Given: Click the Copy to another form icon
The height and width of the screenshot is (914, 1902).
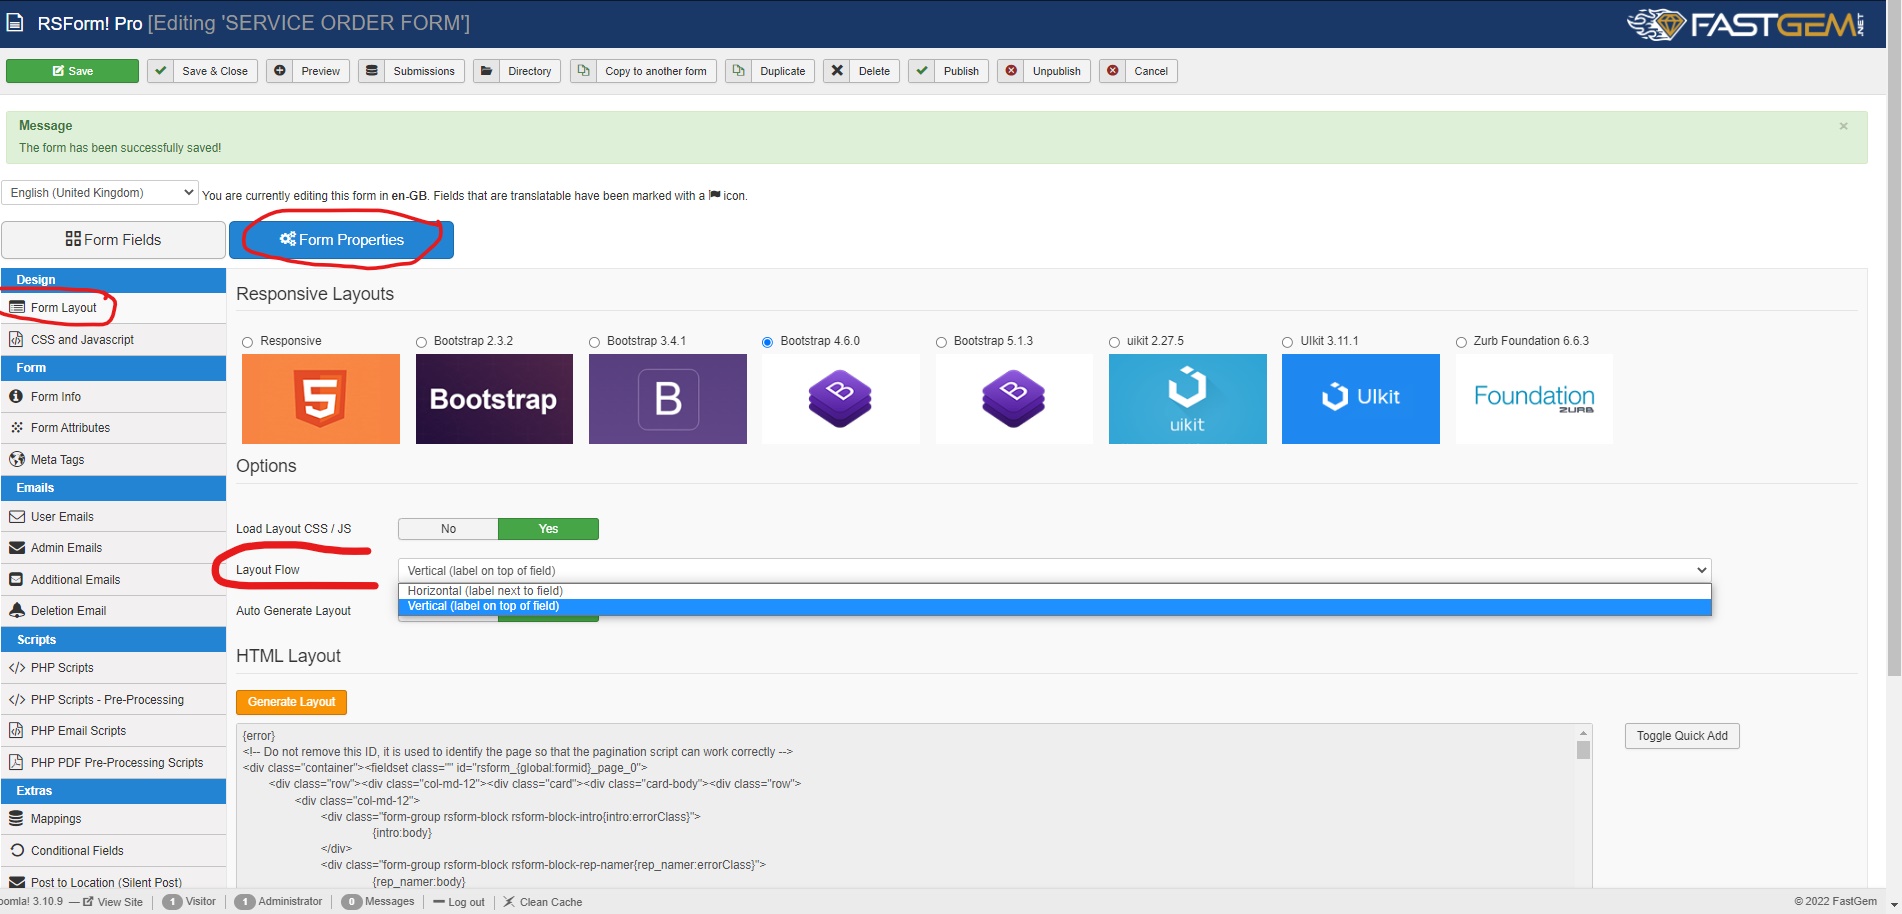Looking at the screenshot, I should click(583, 71).
